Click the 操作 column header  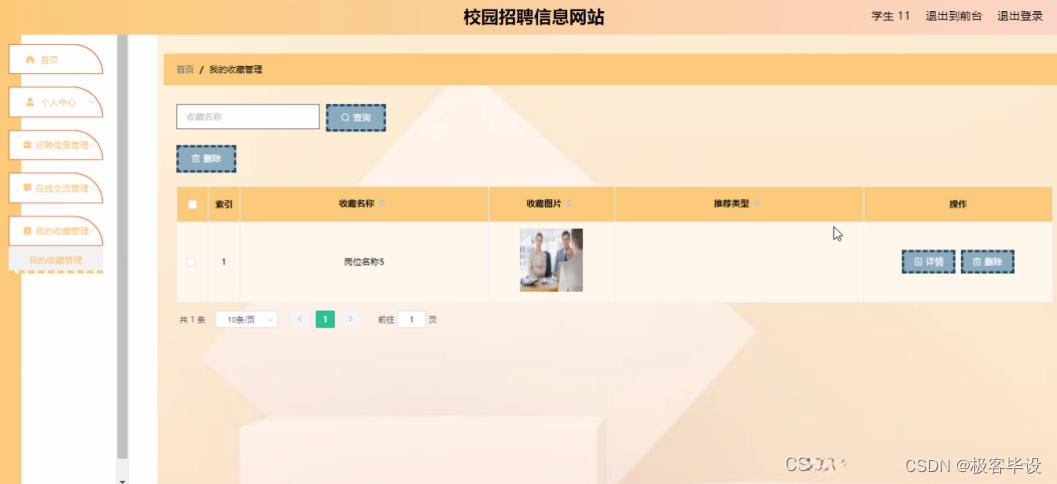[x=957, y=204]
